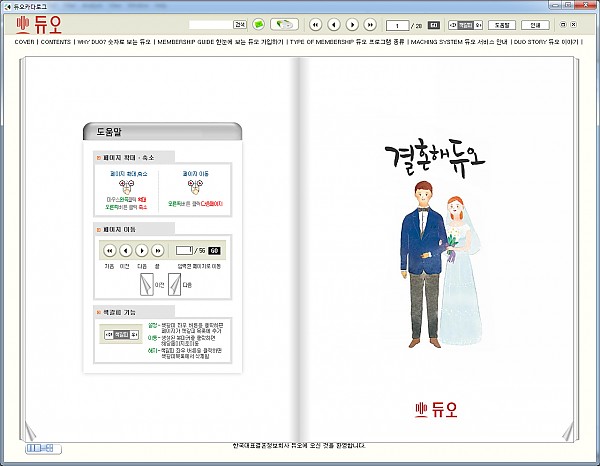Open the CONTENTS menu item
600x466 pixels.
point(55,42)
